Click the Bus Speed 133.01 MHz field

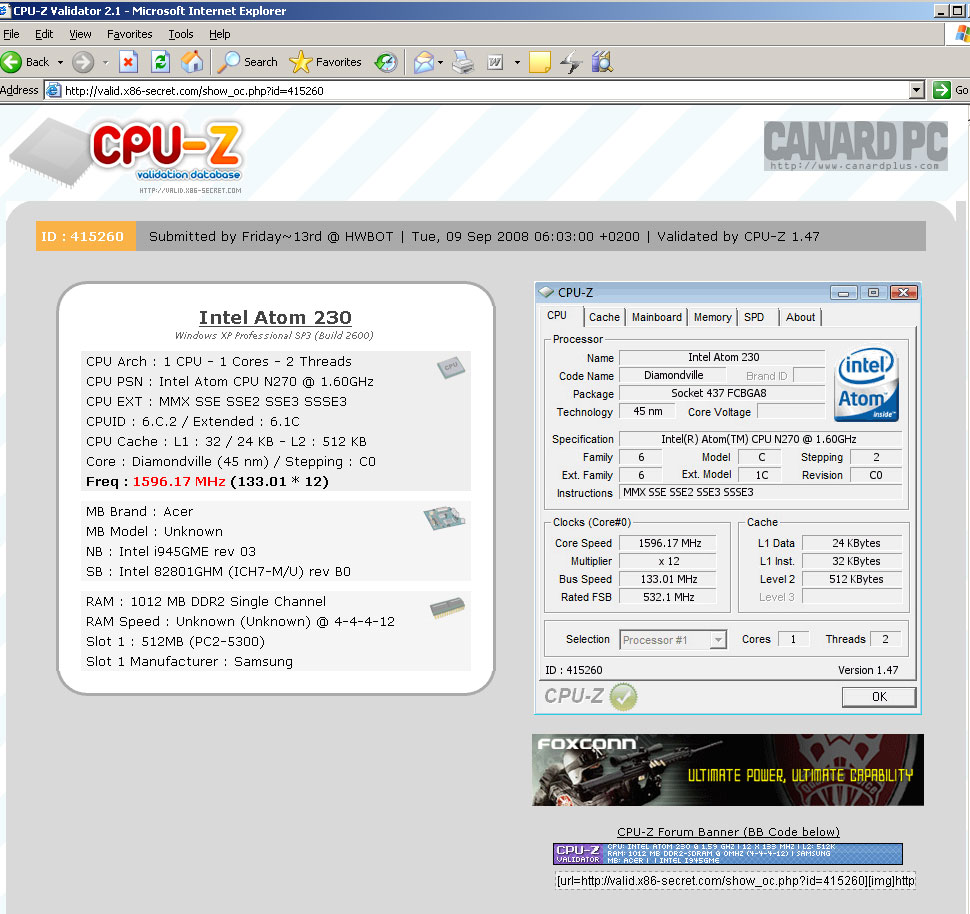tap(668, 579)
